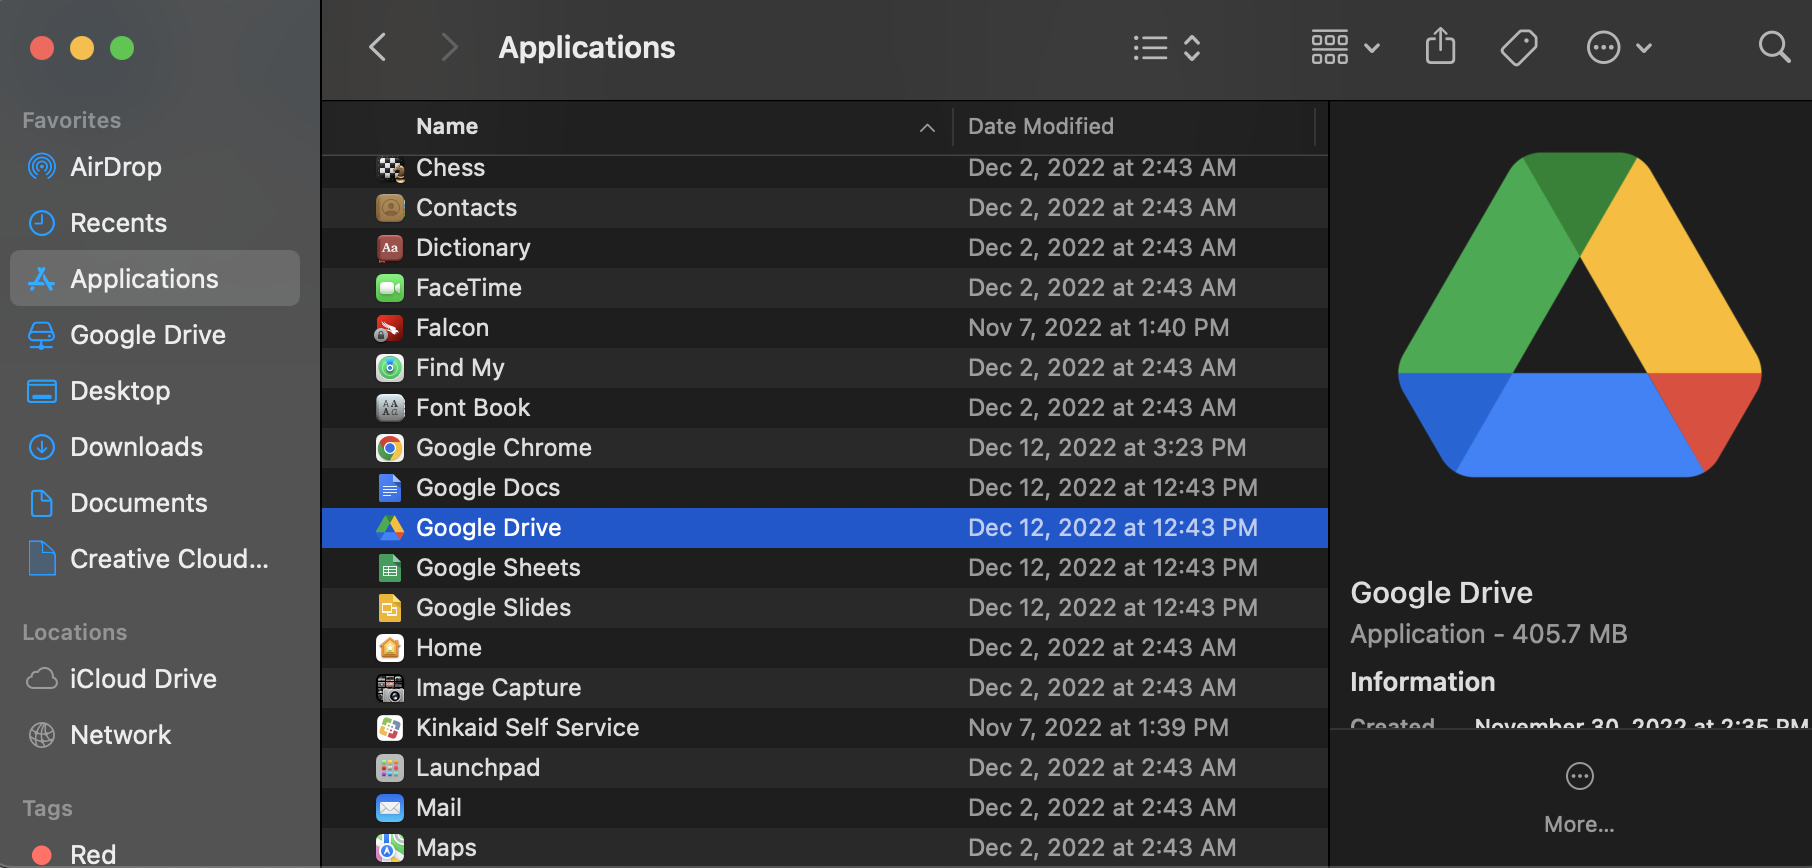
Task: Open the Downloads sidebar folder
Action: (x=155, y=447)
